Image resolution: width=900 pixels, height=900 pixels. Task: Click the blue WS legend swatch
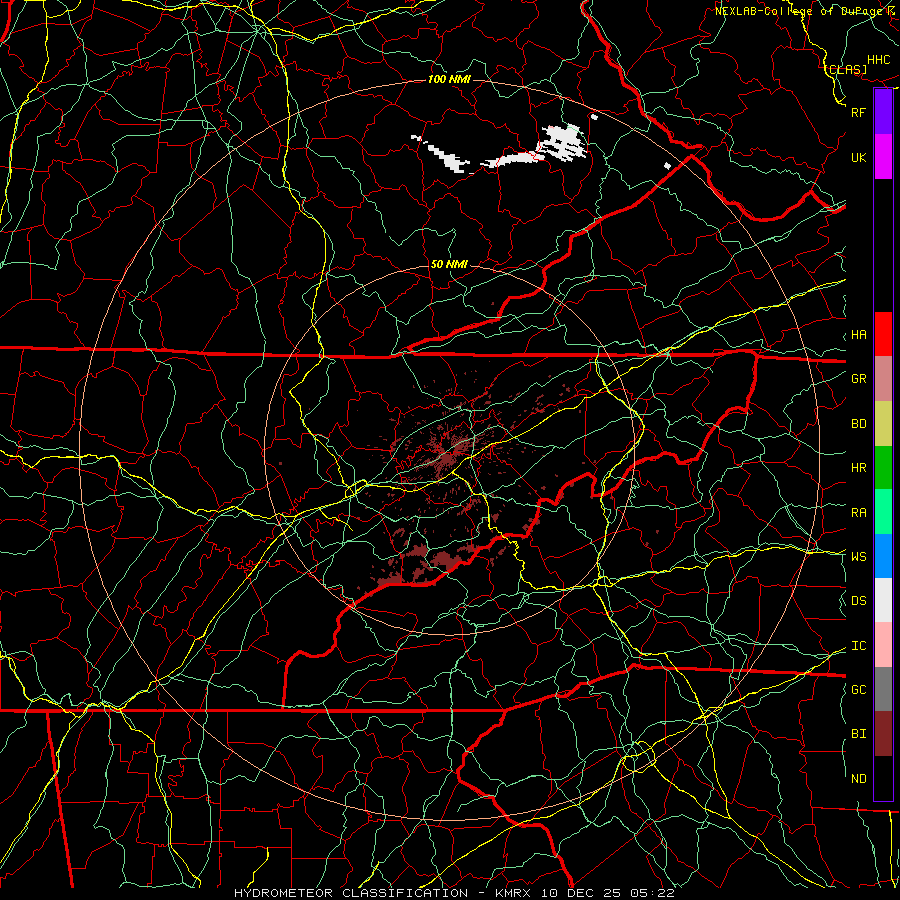tap(883, 556)
